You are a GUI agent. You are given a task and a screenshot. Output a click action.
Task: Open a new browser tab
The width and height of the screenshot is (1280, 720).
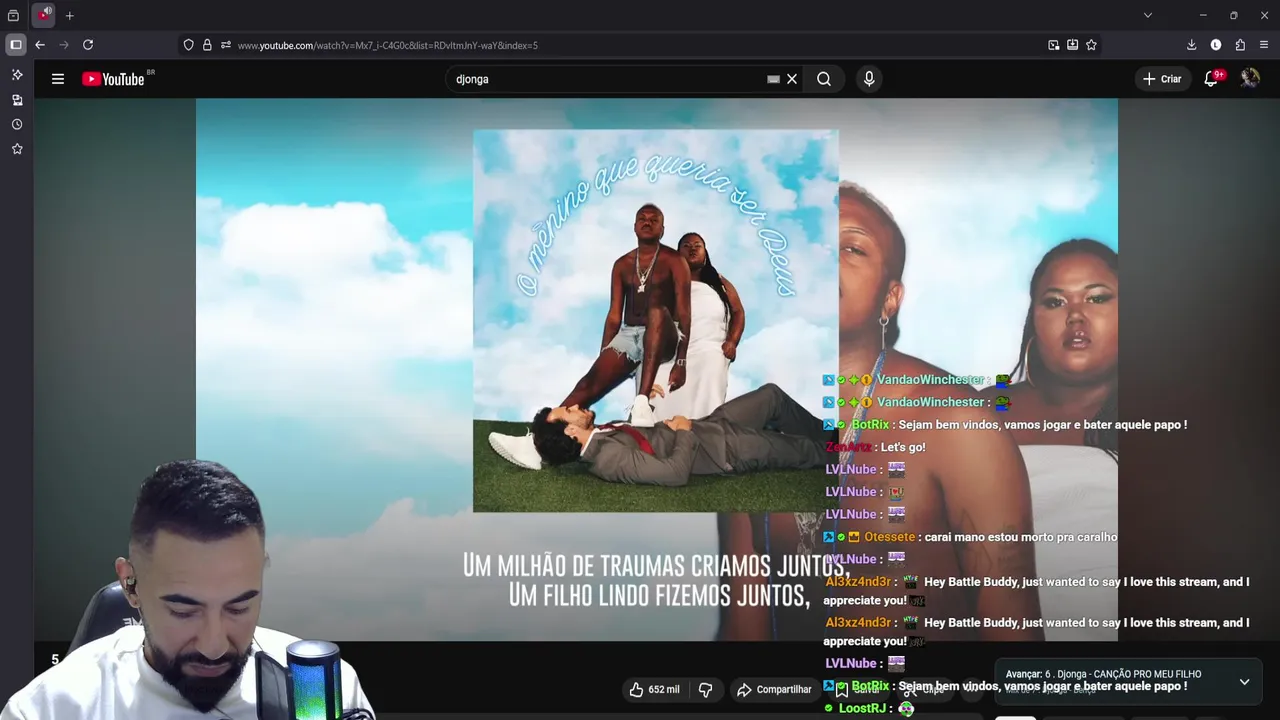pos(70,15)
